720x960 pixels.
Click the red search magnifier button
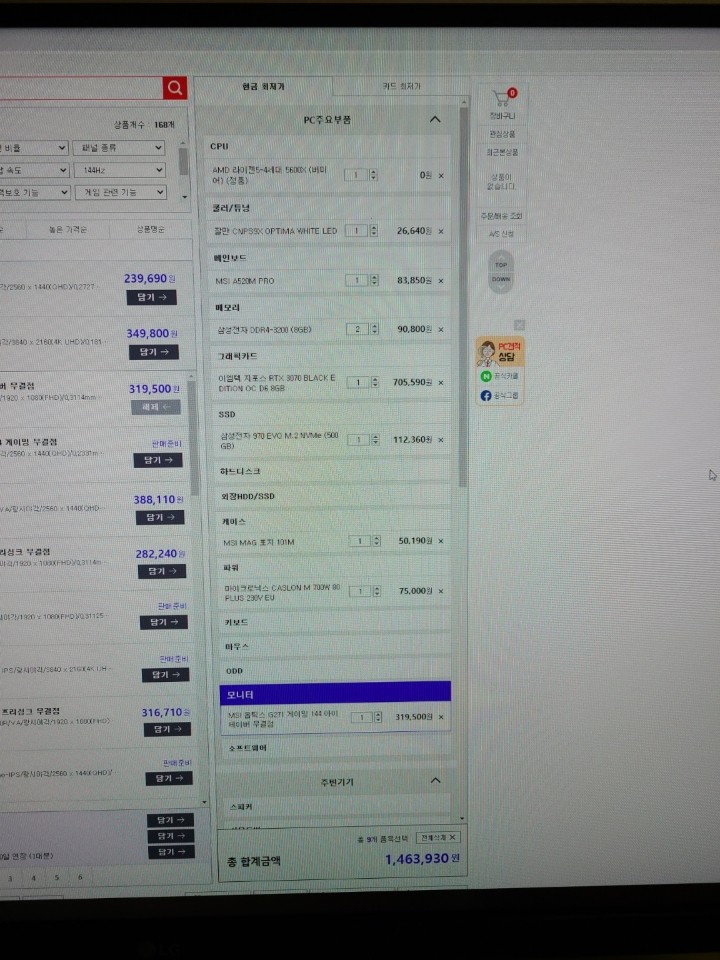click(174, 88)
